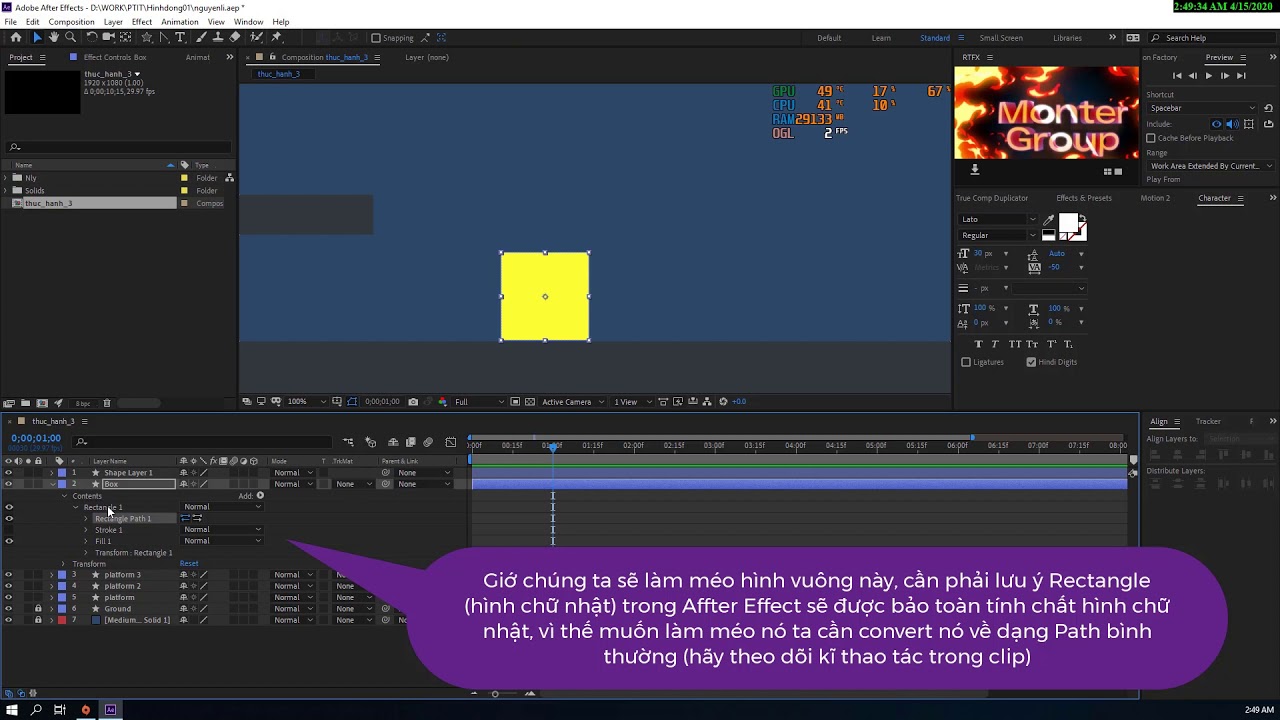Click the eyedropper in Character panel
Screen dimensions: 1280x720
1048,220
